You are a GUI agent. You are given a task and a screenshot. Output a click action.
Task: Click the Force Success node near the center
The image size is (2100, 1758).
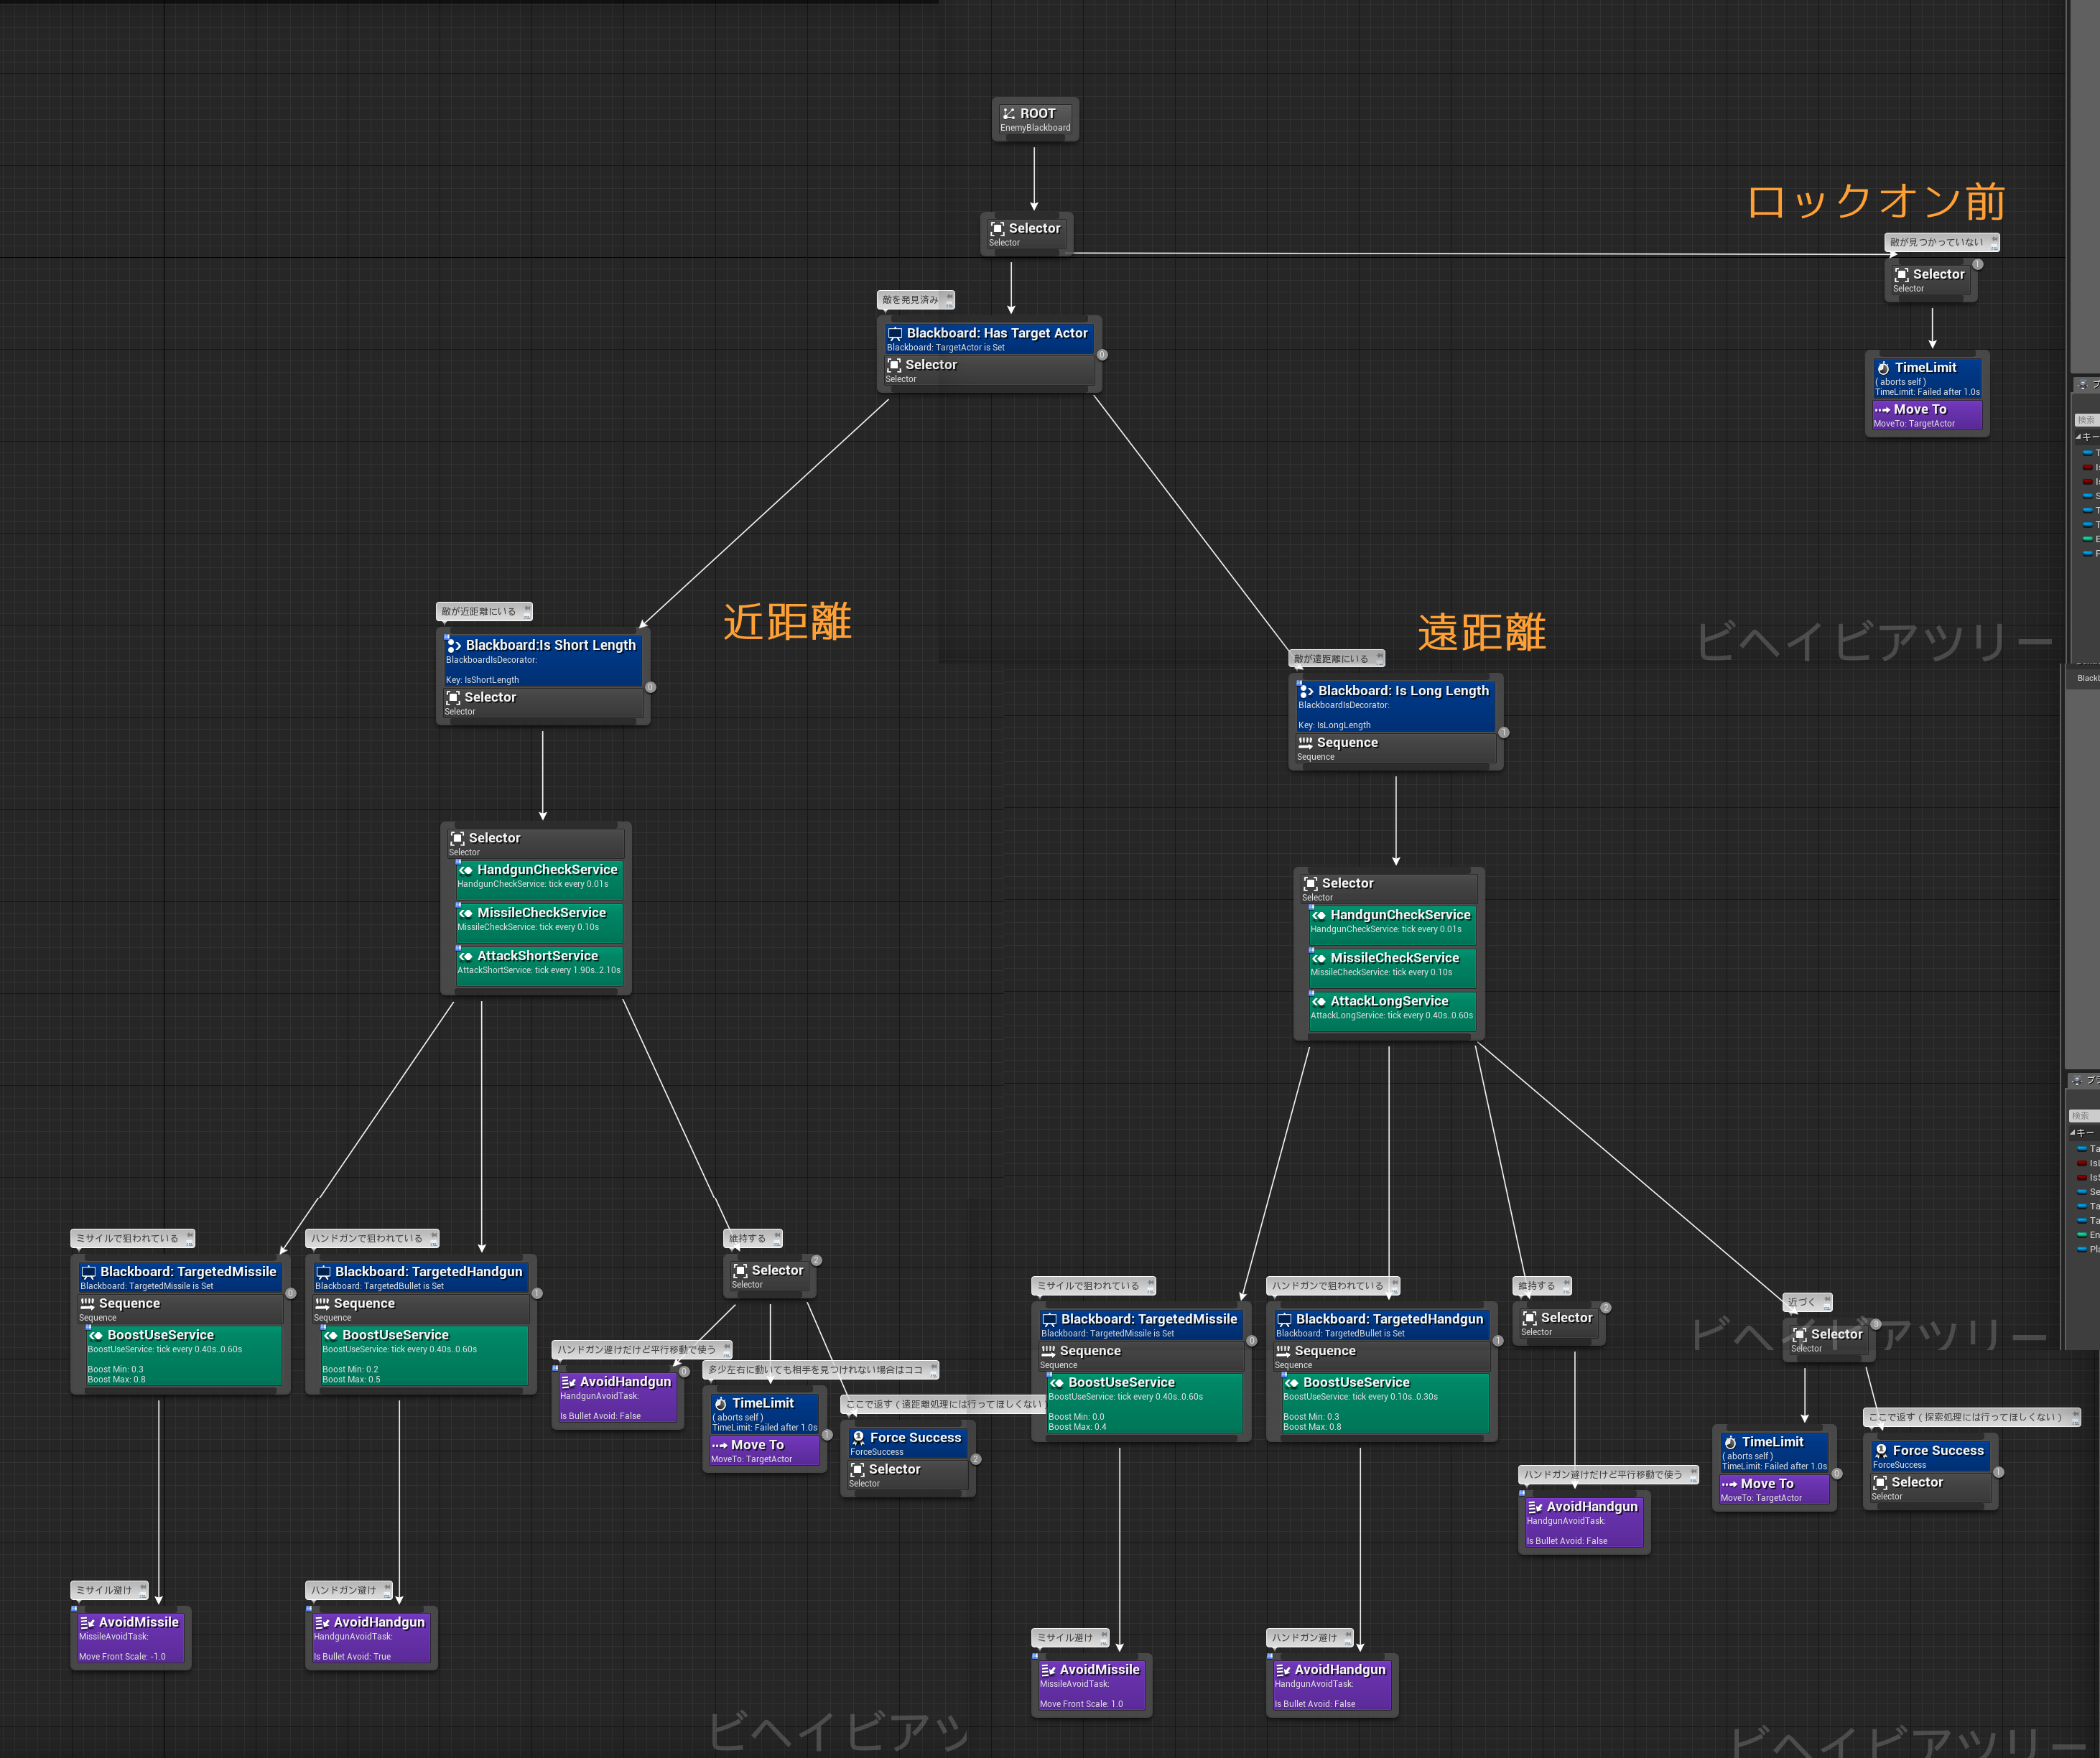908,1437
